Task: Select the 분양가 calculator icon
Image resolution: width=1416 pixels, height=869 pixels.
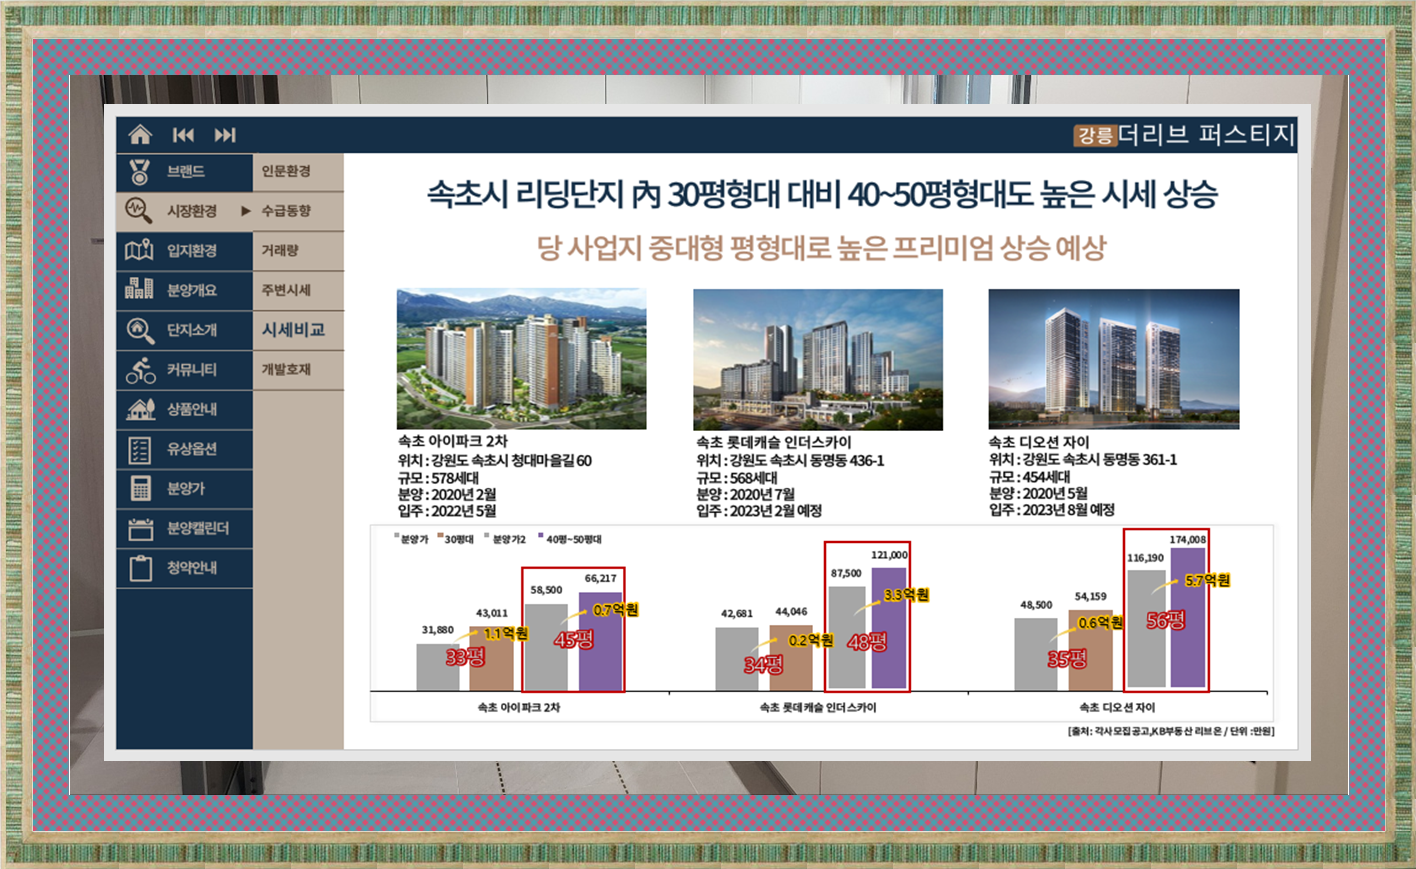Action: (x=140, y=489)
